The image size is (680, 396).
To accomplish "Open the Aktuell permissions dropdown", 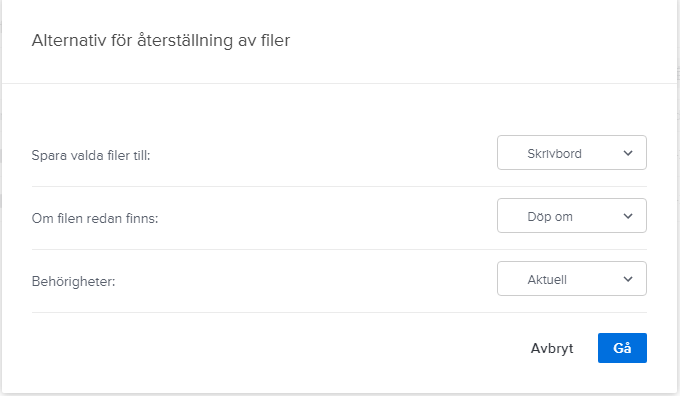I will (572, 278).
